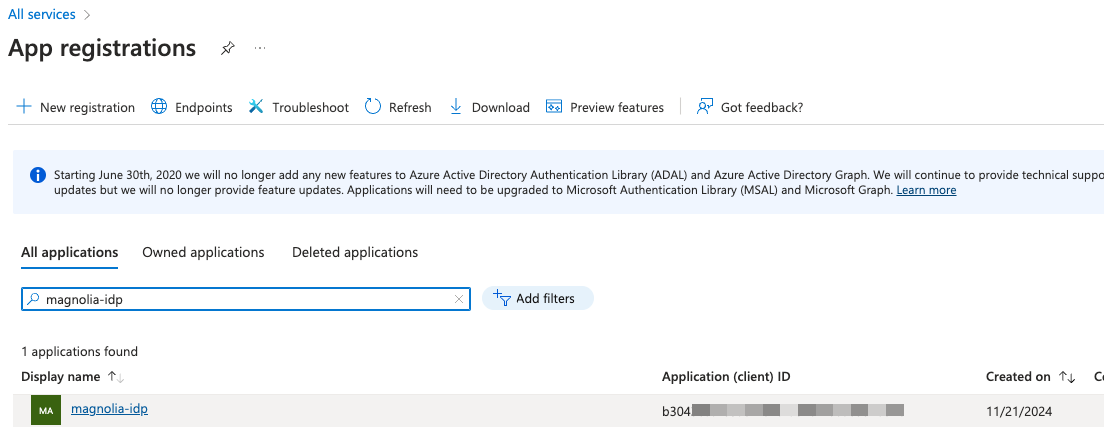Clear the magnolia-idp search text
This screenshot has width=1104, height=447.
coord(459,299)
